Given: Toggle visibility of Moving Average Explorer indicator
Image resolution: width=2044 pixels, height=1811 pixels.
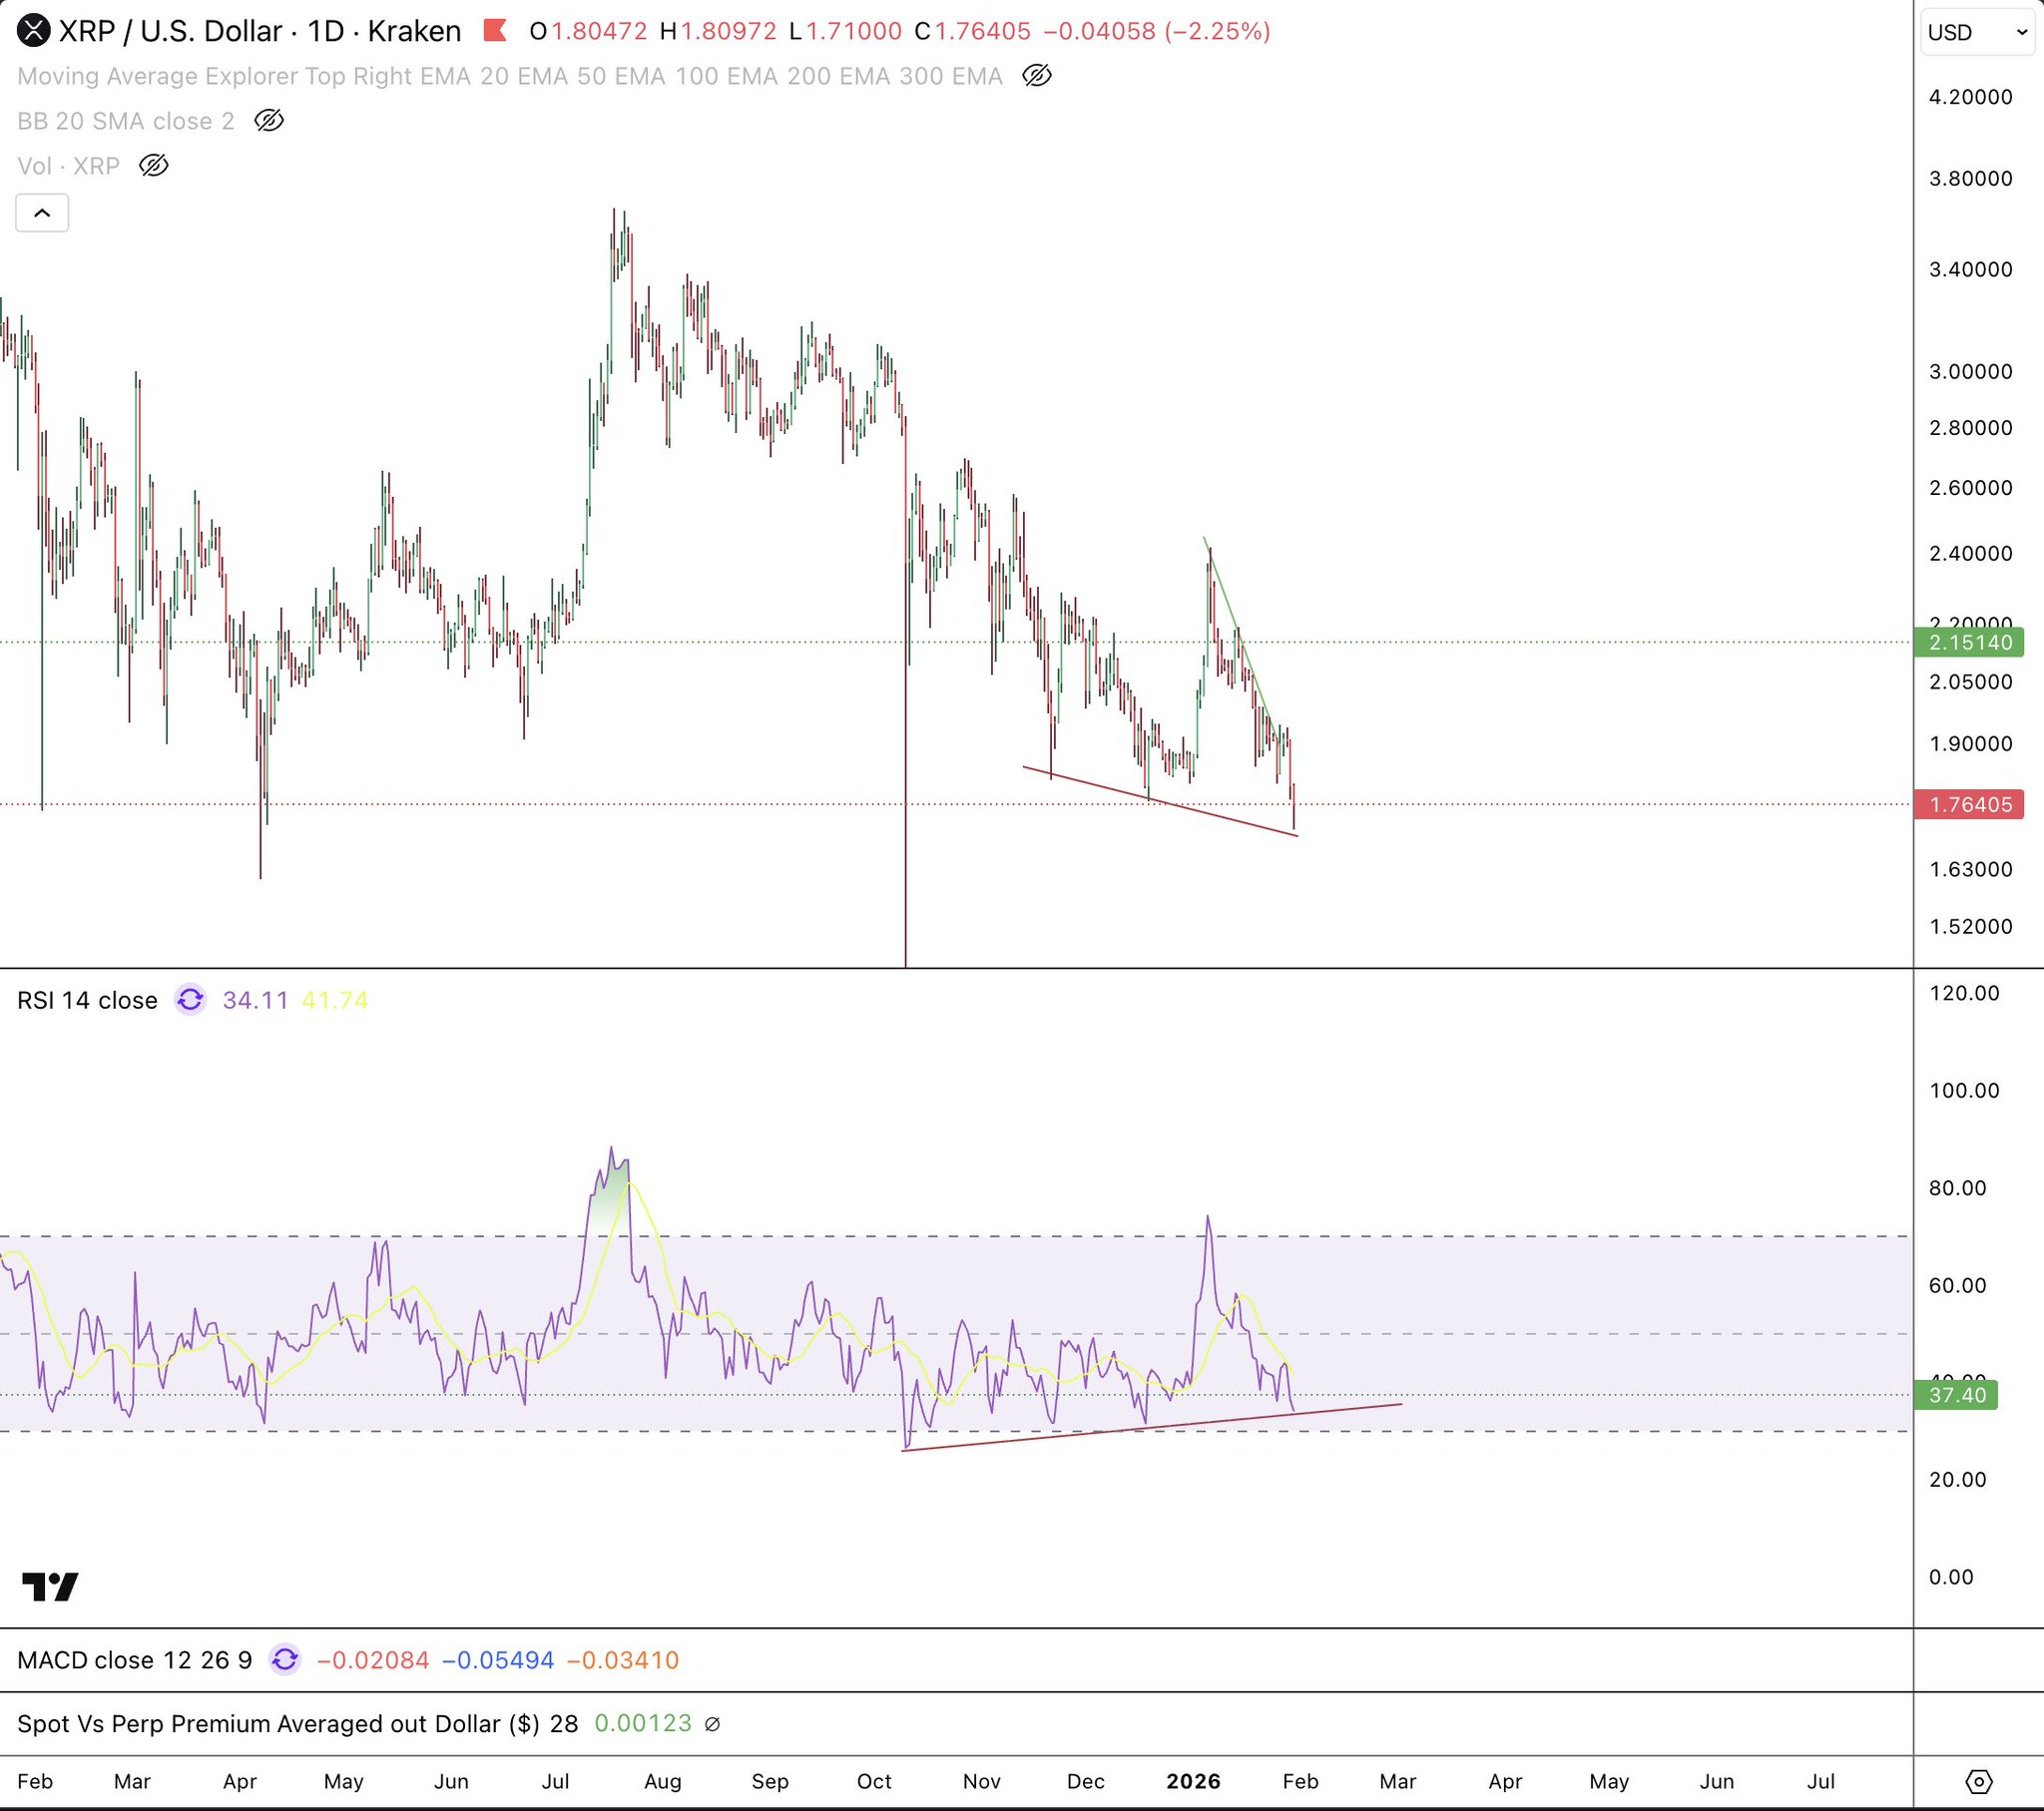Looking at the screenshot, I should 1037,76.
